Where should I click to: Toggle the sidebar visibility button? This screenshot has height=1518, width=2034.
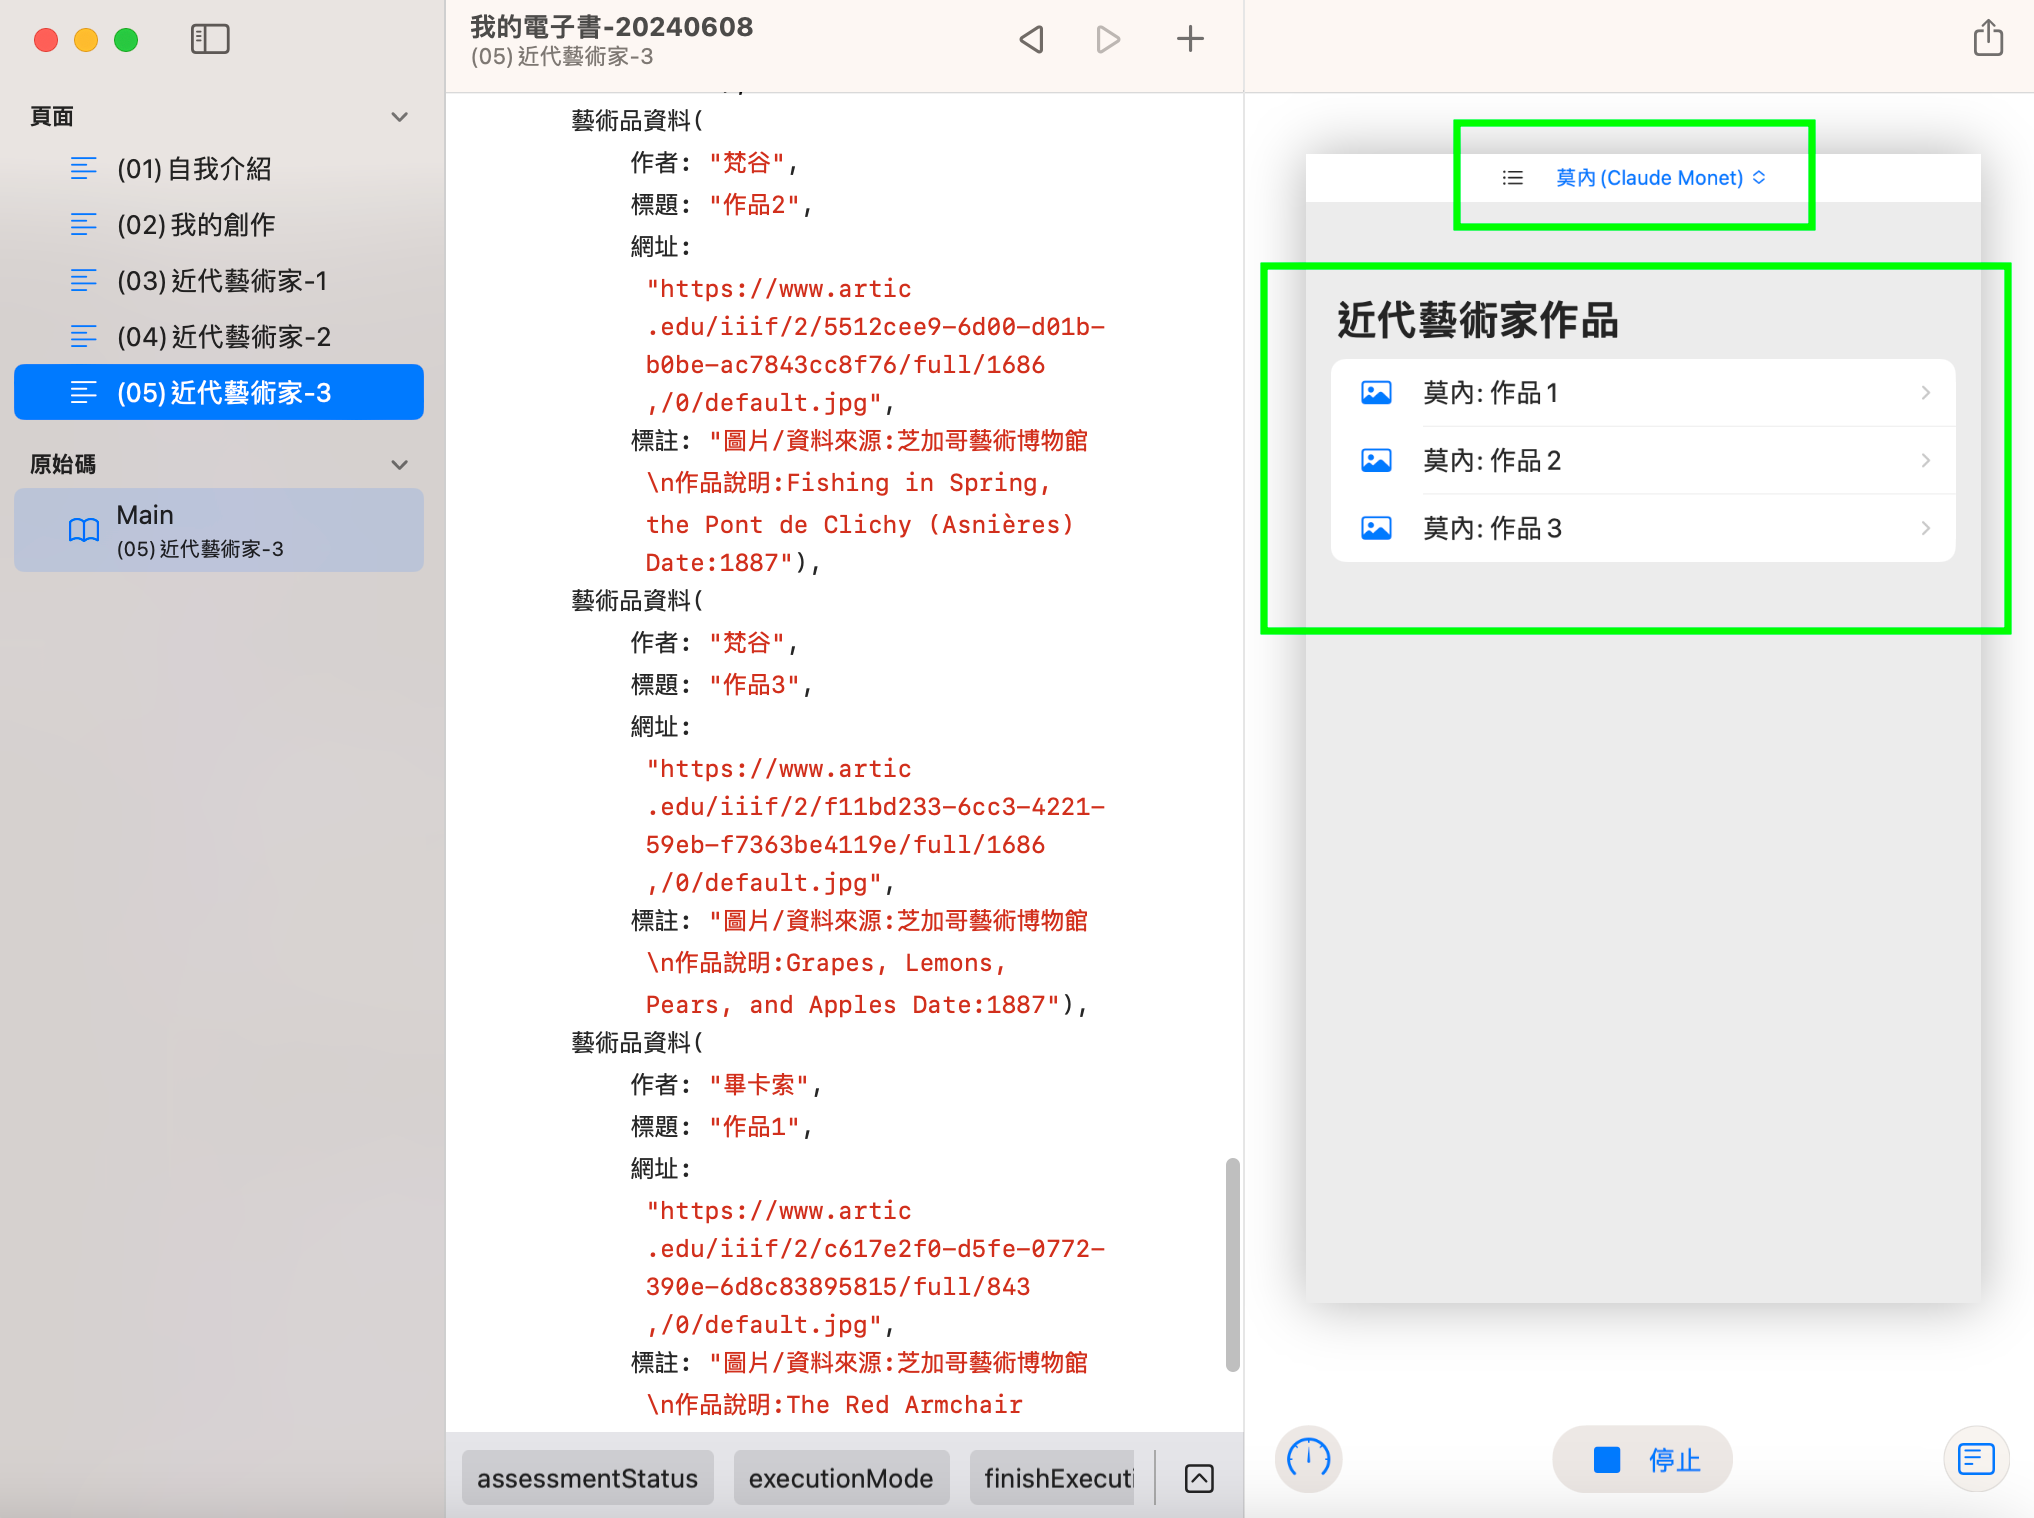210,40
